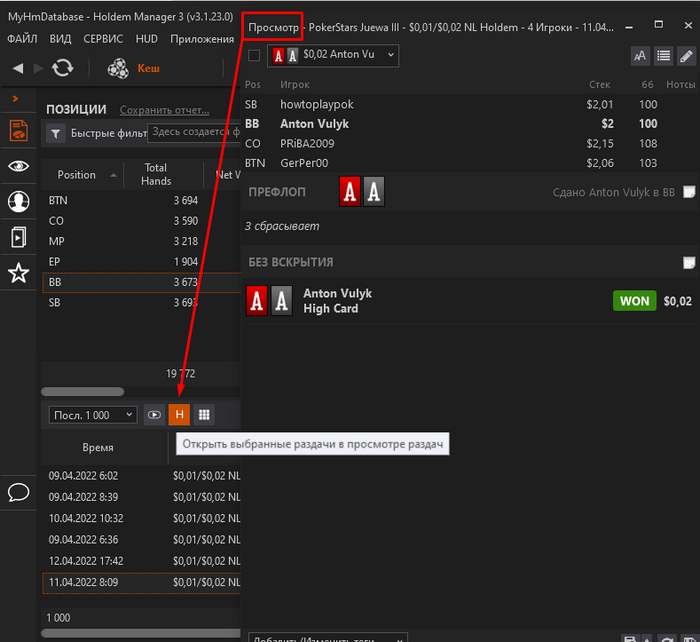The height and width of the screenshot is (642, 700).
Task: Open the chat bubble sidebar icon
Action: point(18,492)
